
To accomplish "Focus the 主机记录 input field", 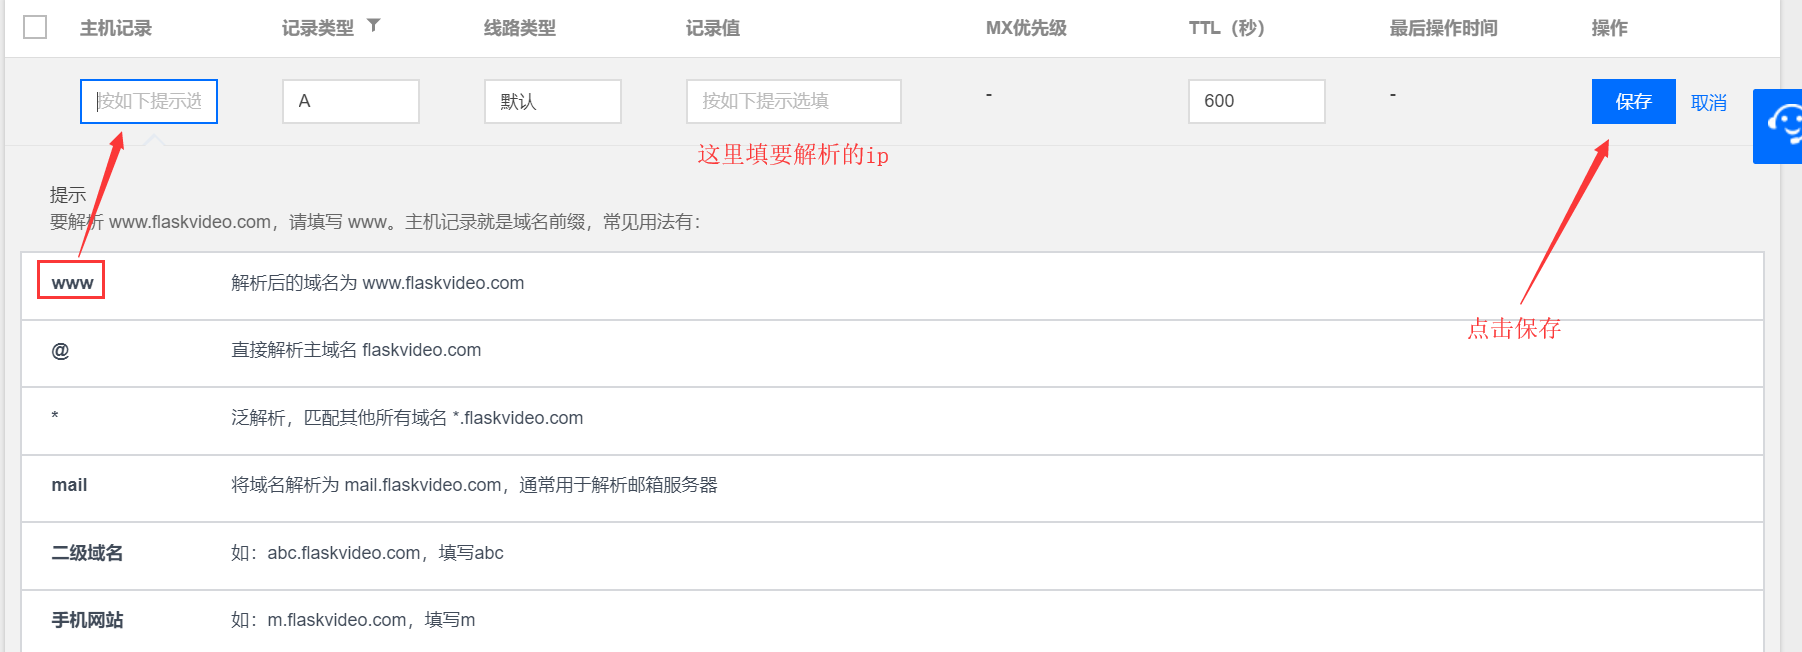I will click(149, 101).
